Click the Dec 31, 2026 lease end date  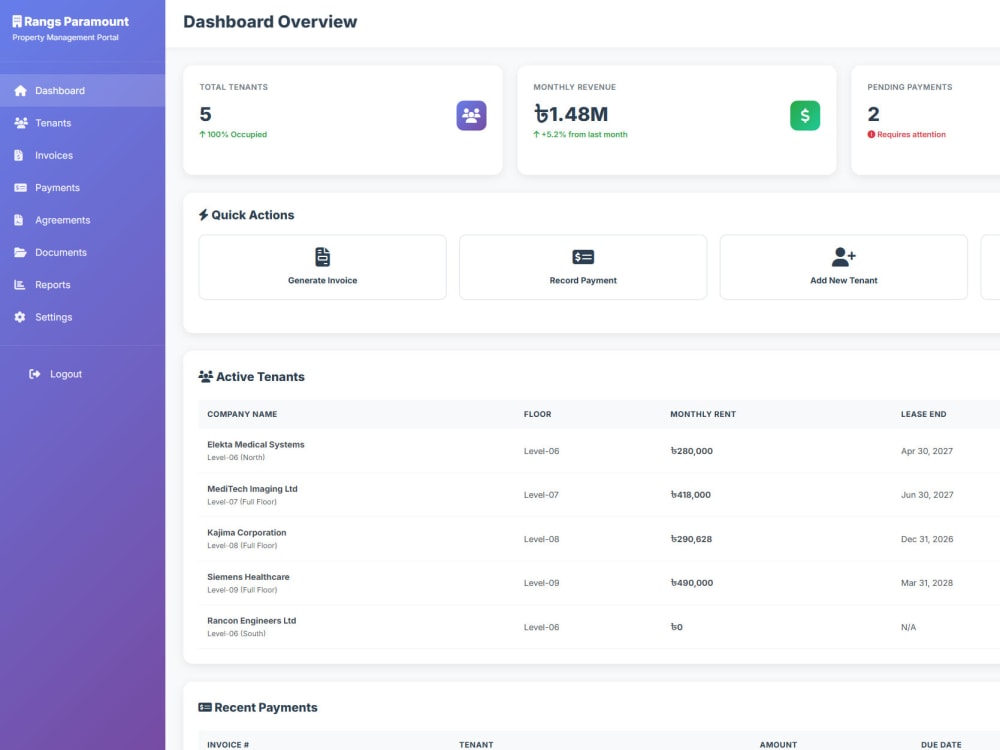[x=927, y=539]
